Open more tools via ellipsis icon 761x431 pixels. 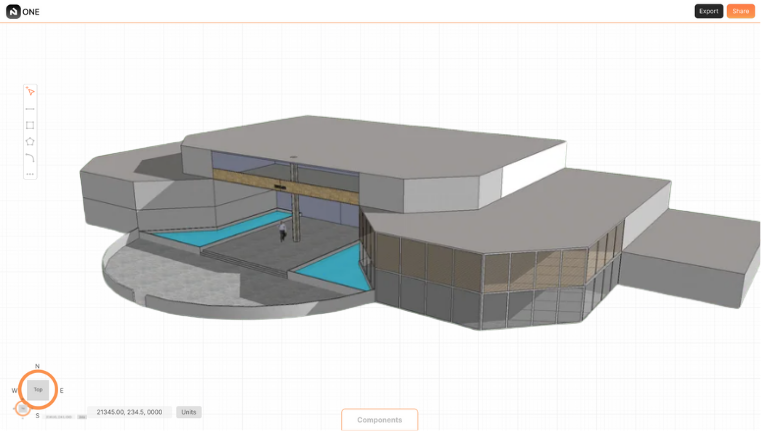click(30, 174)
